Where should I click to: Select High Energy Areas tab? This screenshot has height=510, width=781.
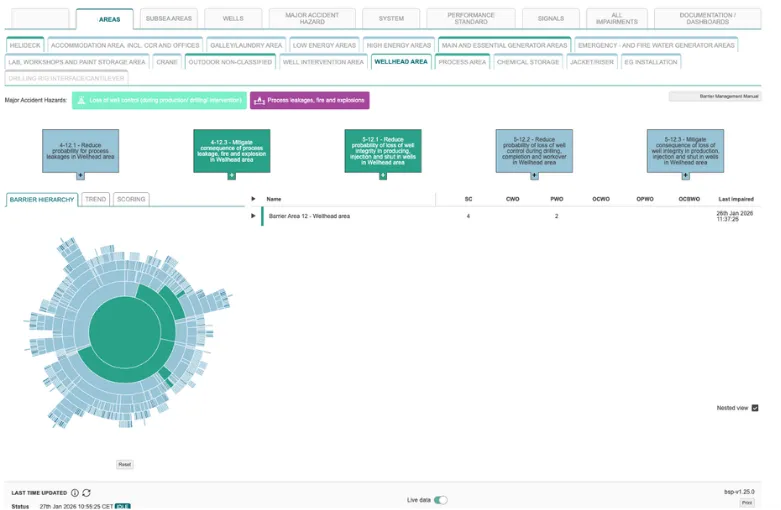point(399,45)
